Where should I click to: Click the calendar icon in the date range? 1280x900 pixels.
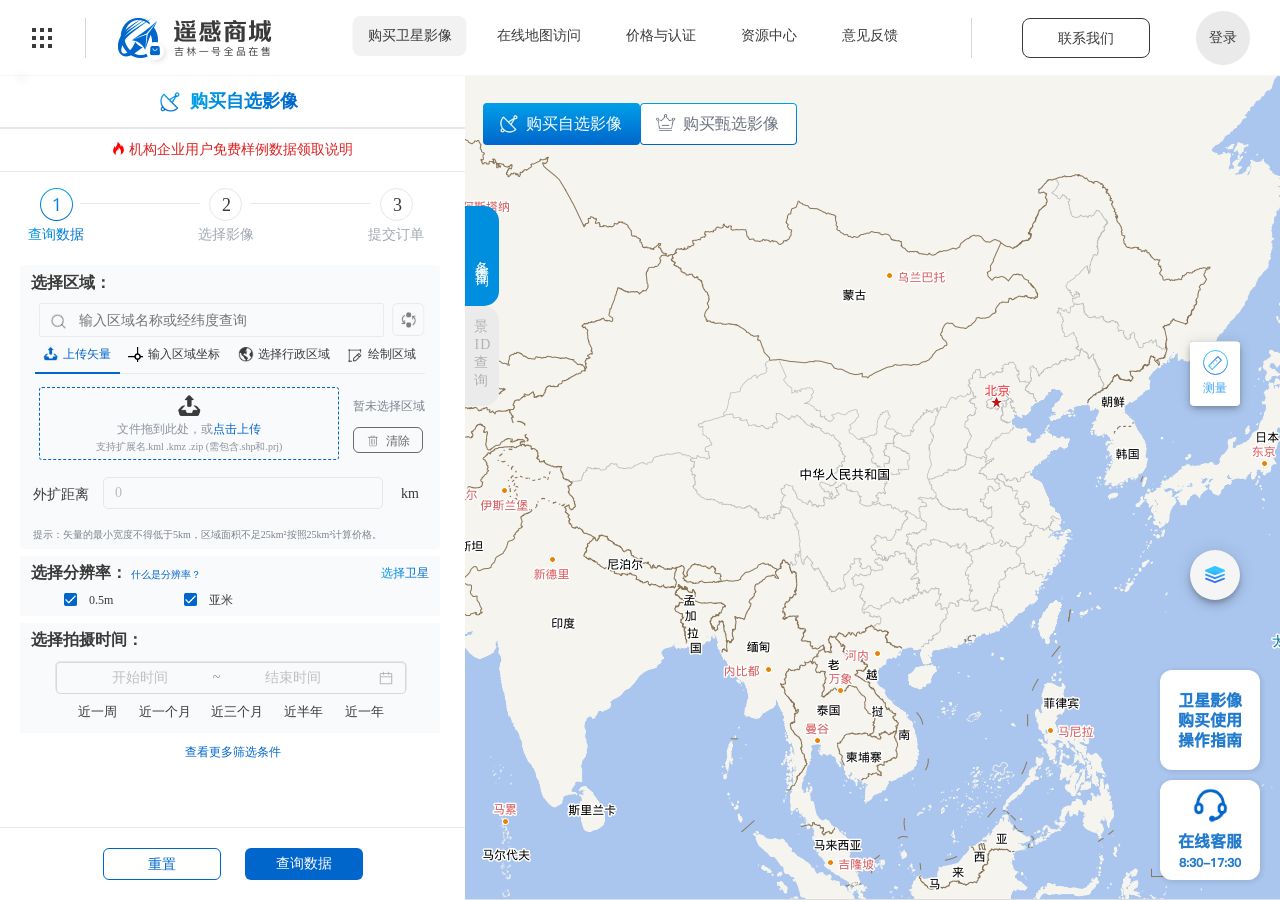pos(386,678)
